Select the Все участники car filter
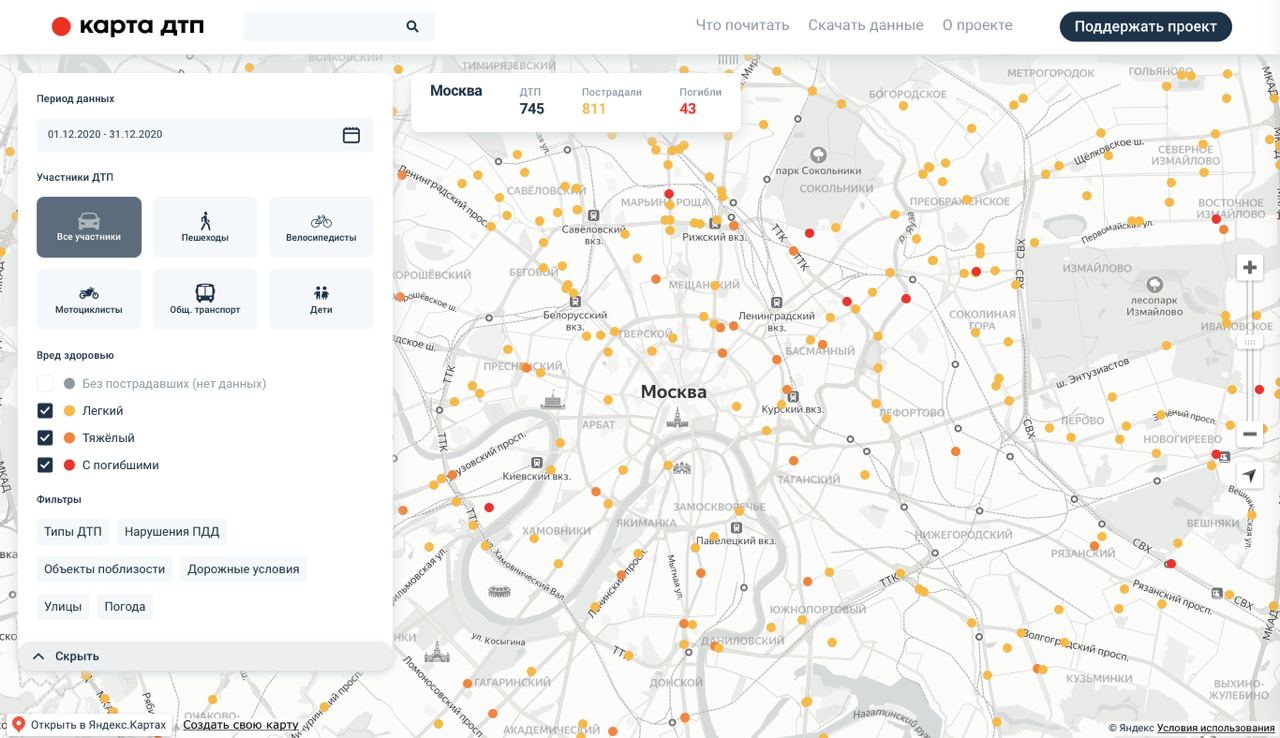Image resolution: width=1280 pixels, height=738 pixels. (x=89, y=227)
